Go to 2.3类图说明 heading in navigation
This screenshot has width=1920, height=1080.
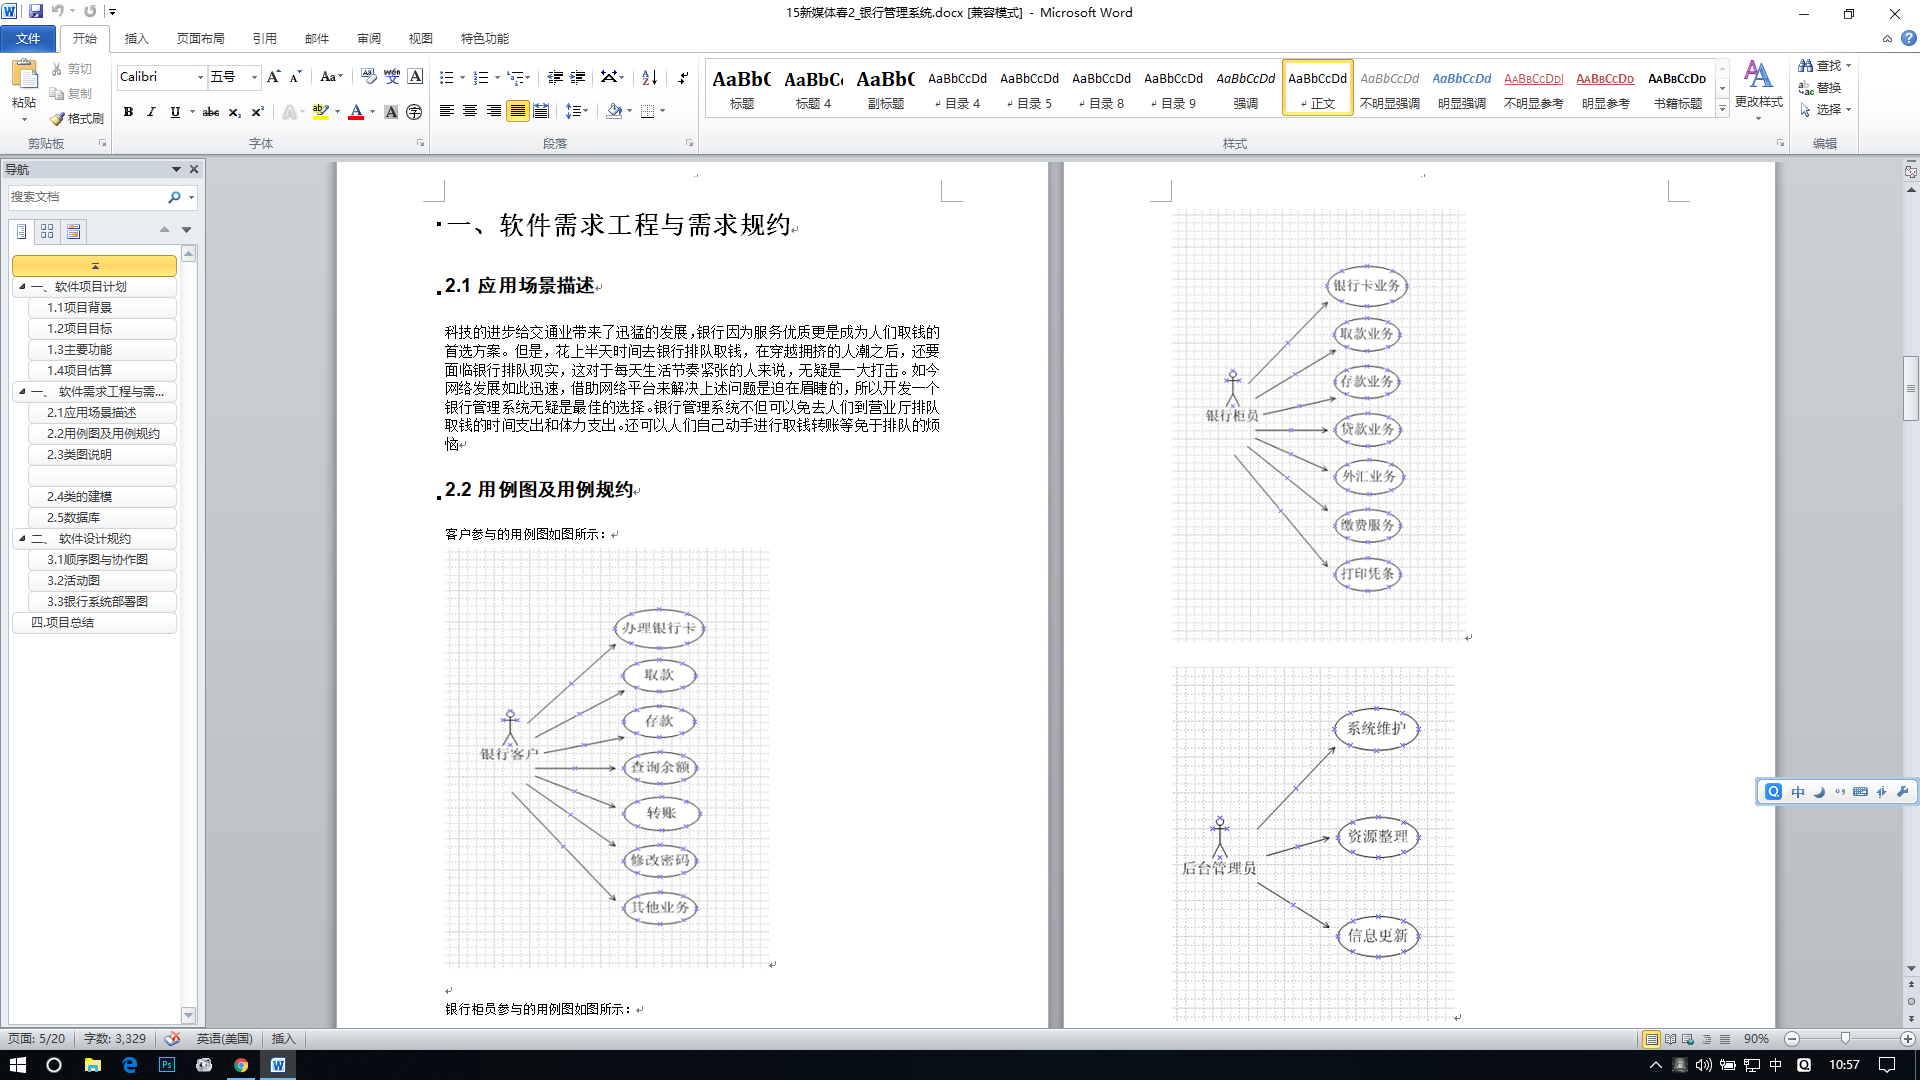pyautogui.click(x=80, y=454)
